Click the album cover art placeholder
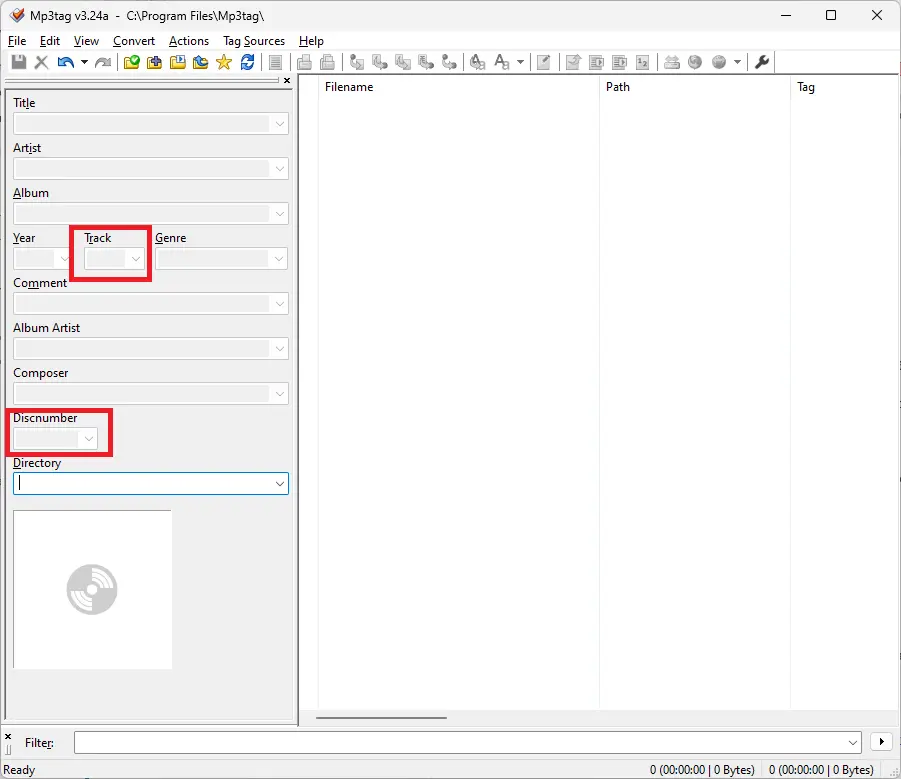The height and width of the screenshot is (779, 902). tap(92, 589)
